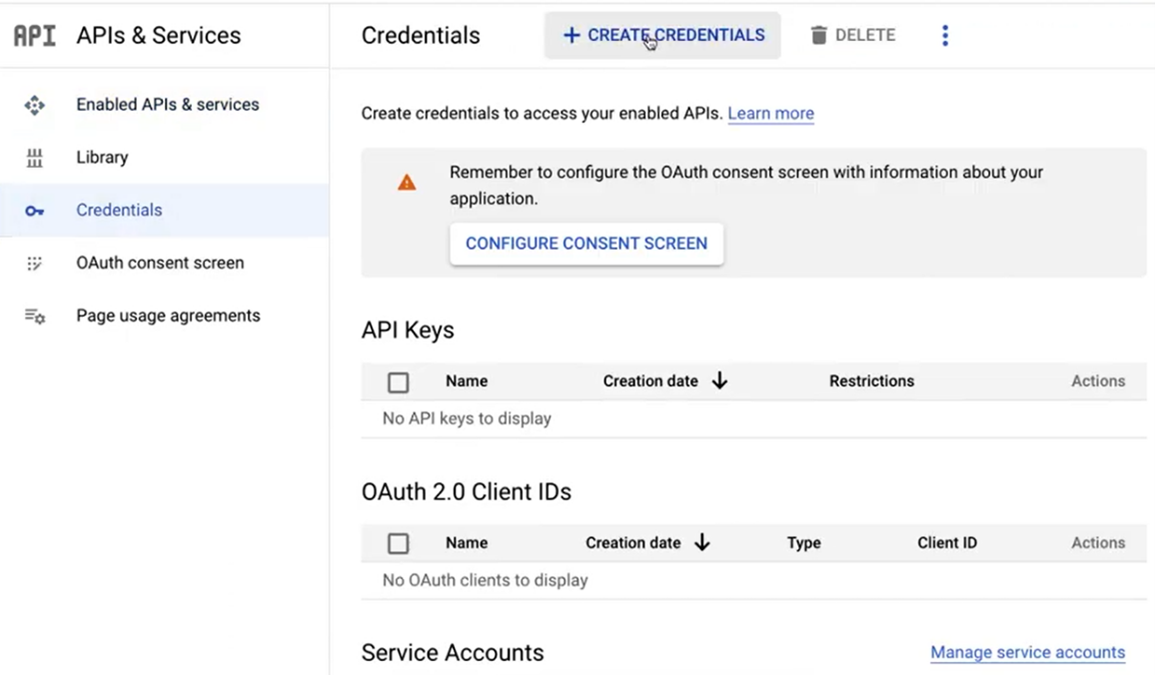Open the three-dot more actions menu
Viewport: 1155px width, 675px height.
coord(945,36)
